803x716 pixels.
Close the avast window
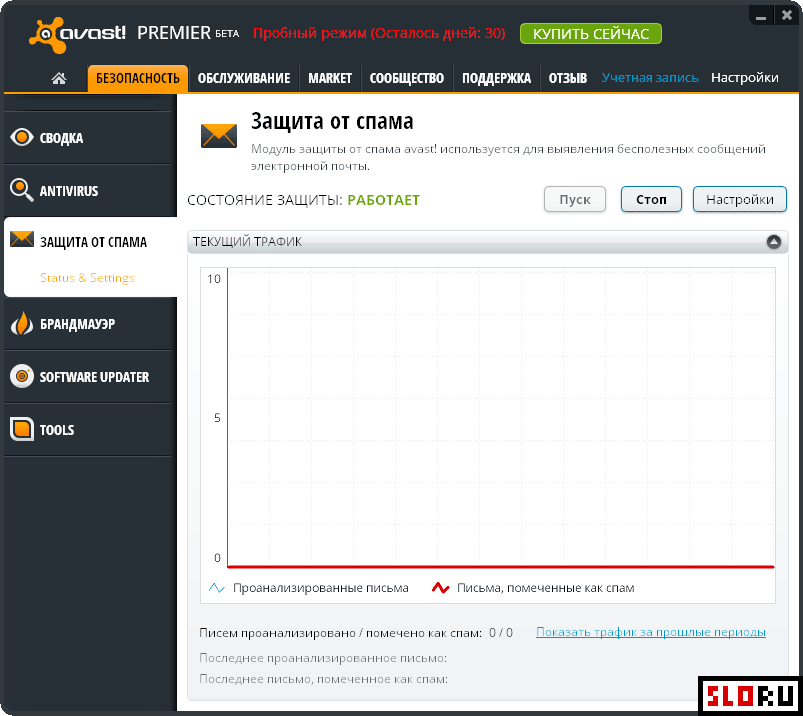pos(787,16)
